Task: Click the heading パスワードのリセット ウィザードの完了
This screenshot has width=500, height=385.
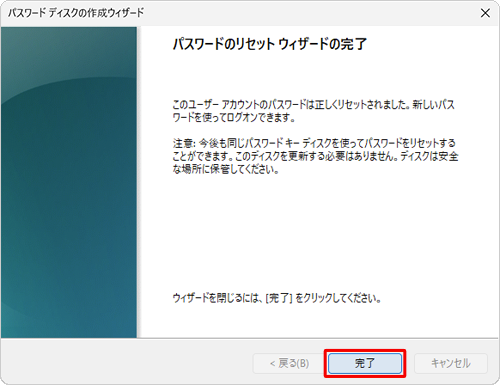Action: [270, 44]
